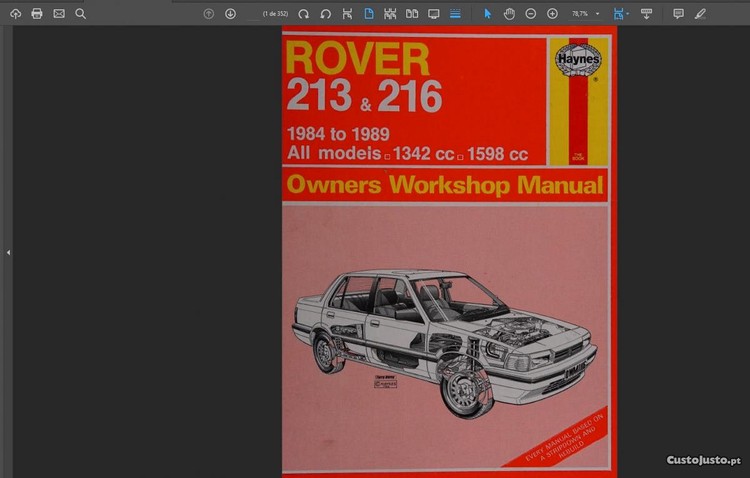This screenshot has width=750, height=478.
Task: Open the fit page options dropdown
Action: point(628,14)
